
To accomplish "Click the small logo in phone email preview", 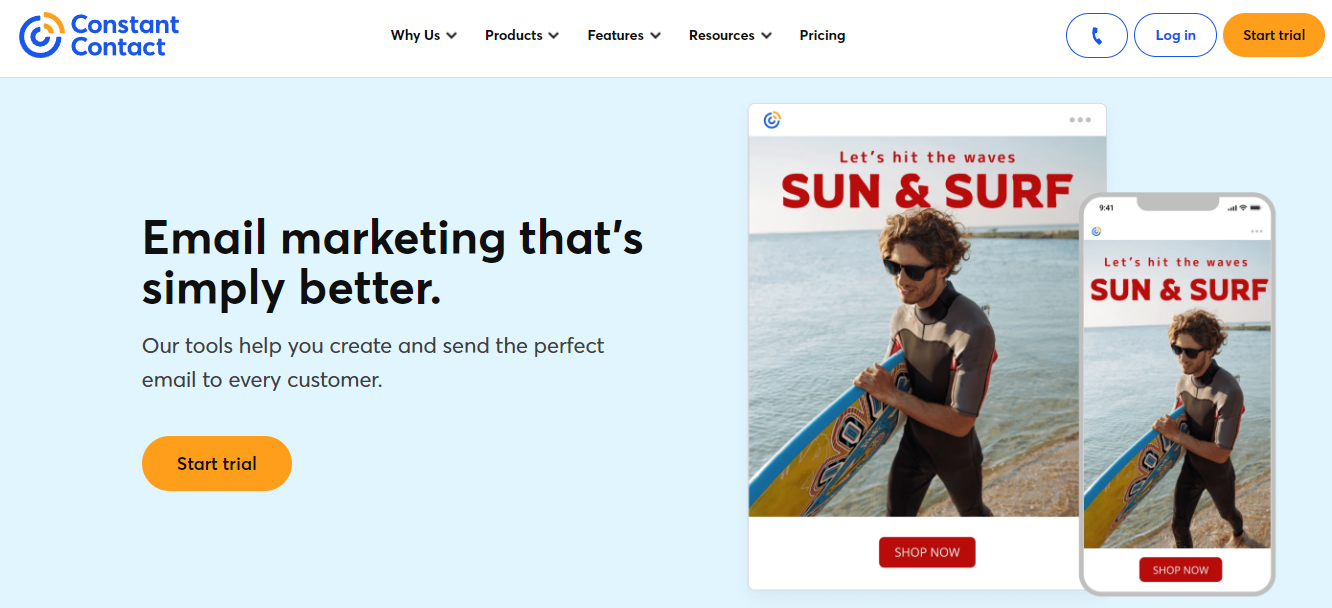I will coord(1096,231).
